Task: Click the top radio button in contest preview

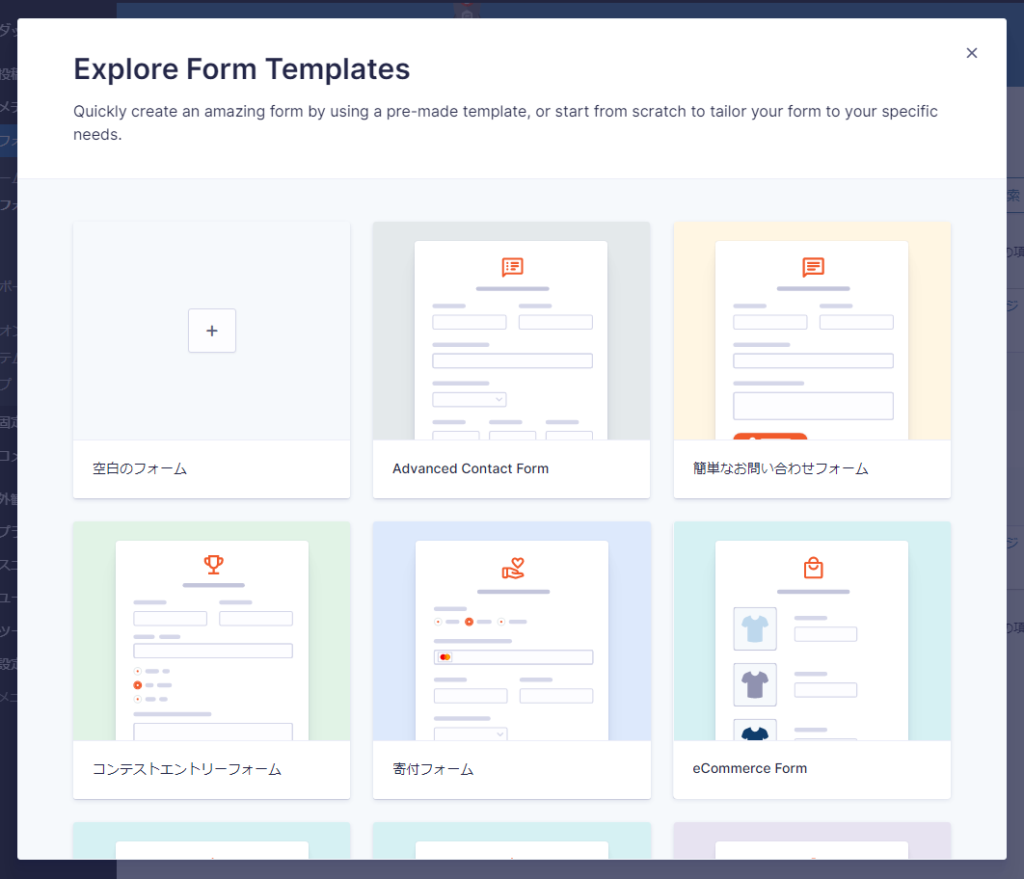Action: tap(137, 671)
